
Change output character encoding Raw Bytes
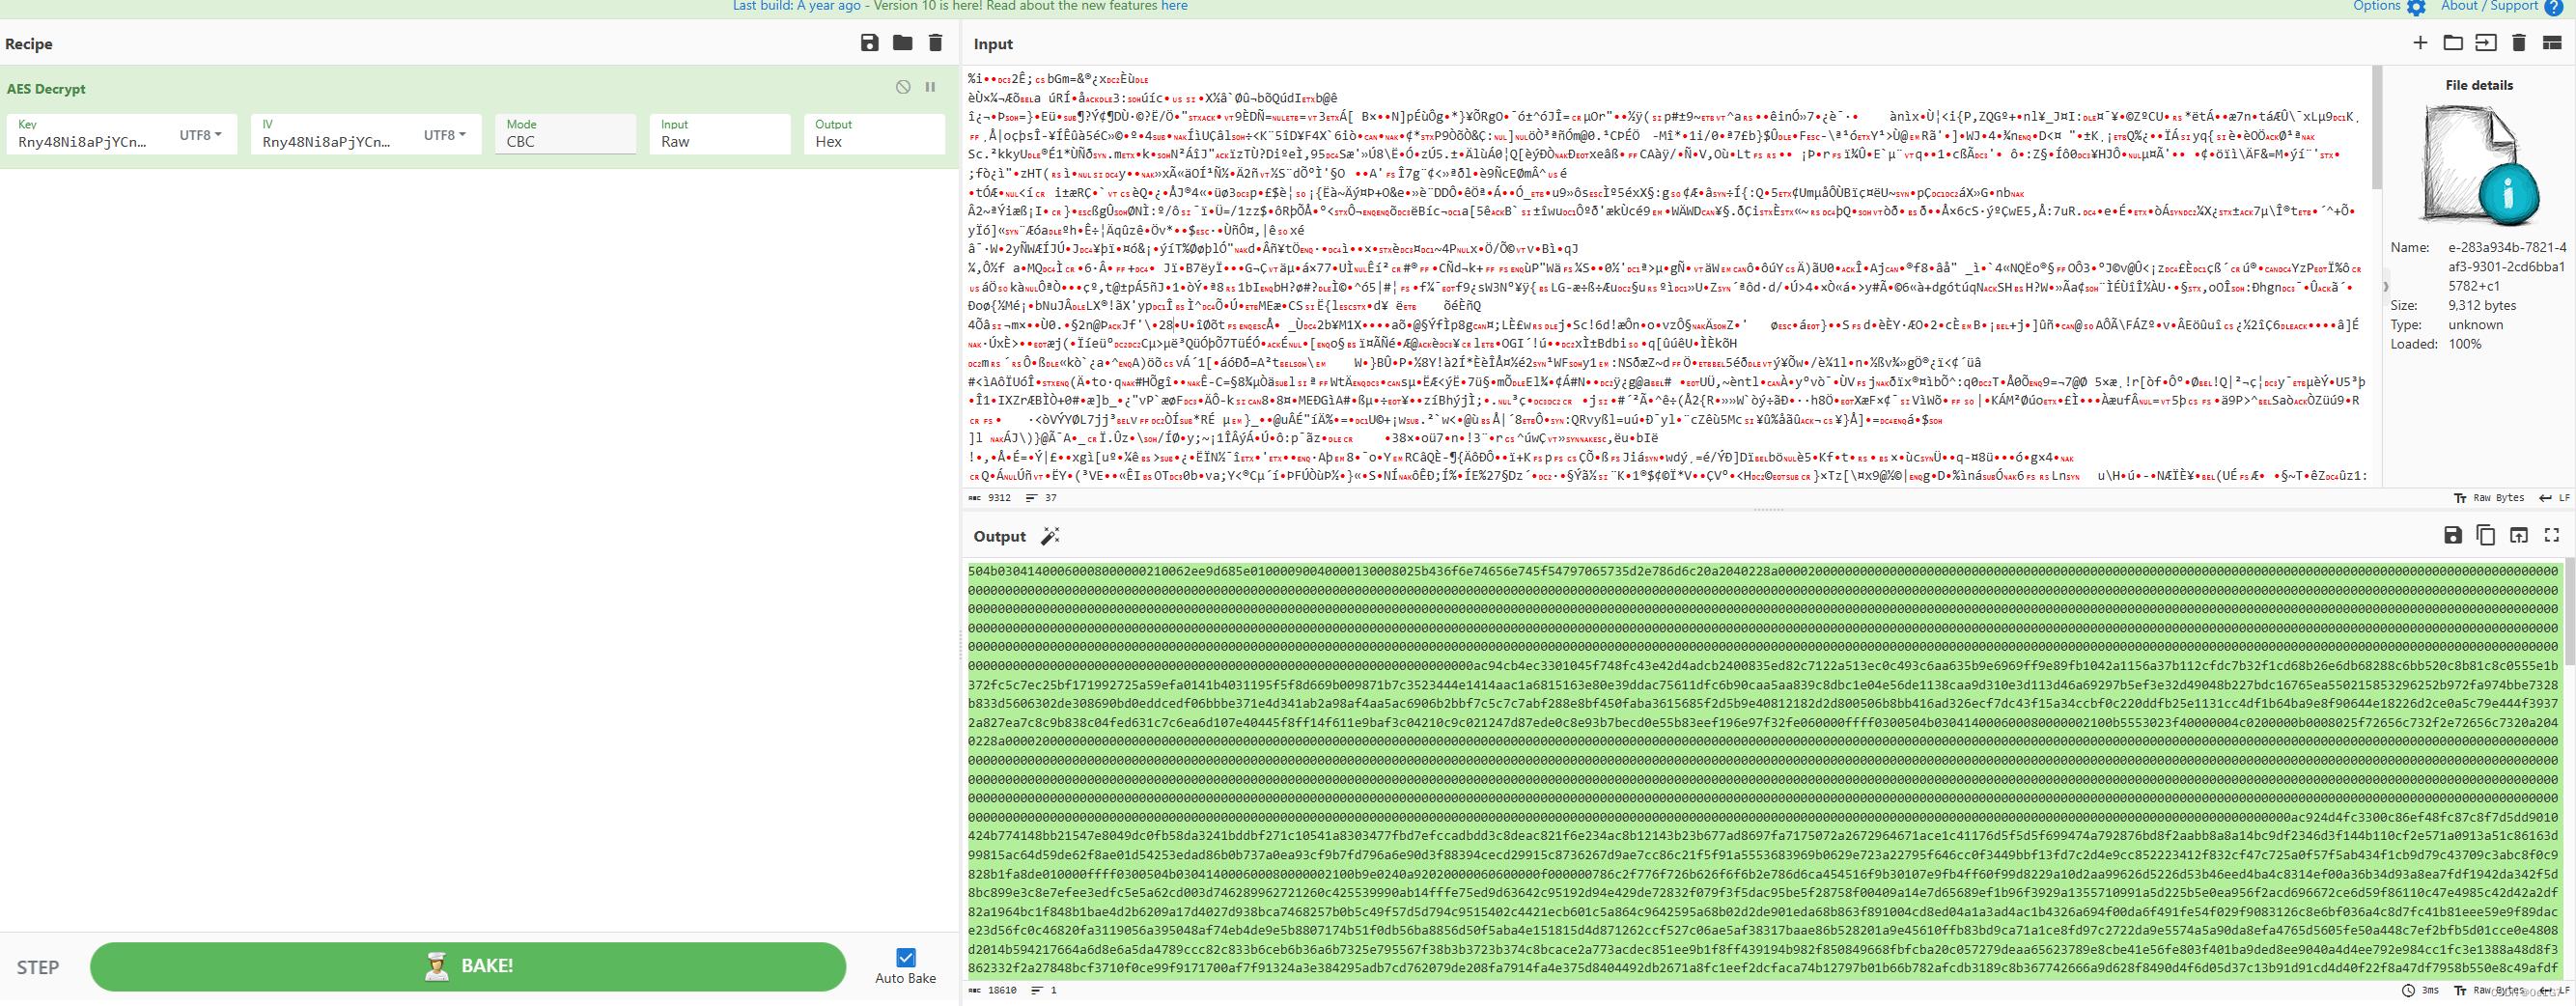pyautogui.click(x=2489, y=990)
